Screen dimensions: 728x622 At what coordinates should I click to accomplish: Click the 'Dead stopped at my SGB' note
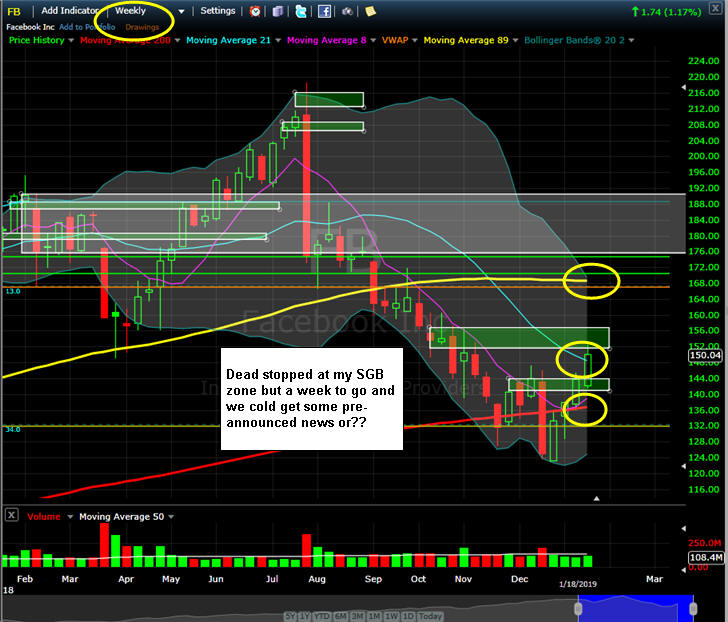point(312,399)
